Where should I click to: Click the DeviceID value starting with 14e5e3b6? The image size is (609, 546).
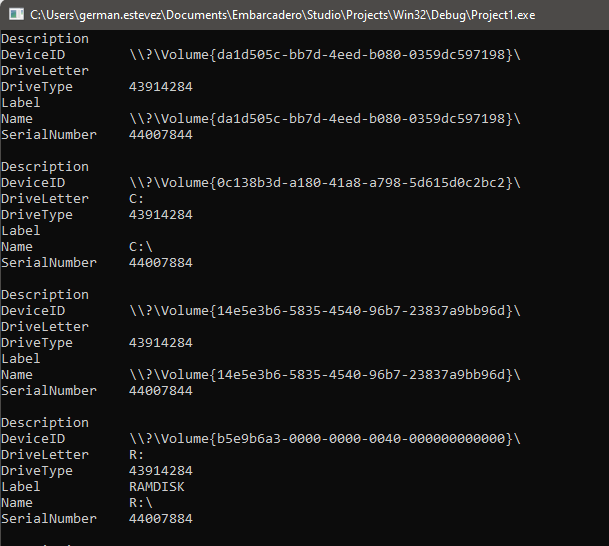coord(325,311)
